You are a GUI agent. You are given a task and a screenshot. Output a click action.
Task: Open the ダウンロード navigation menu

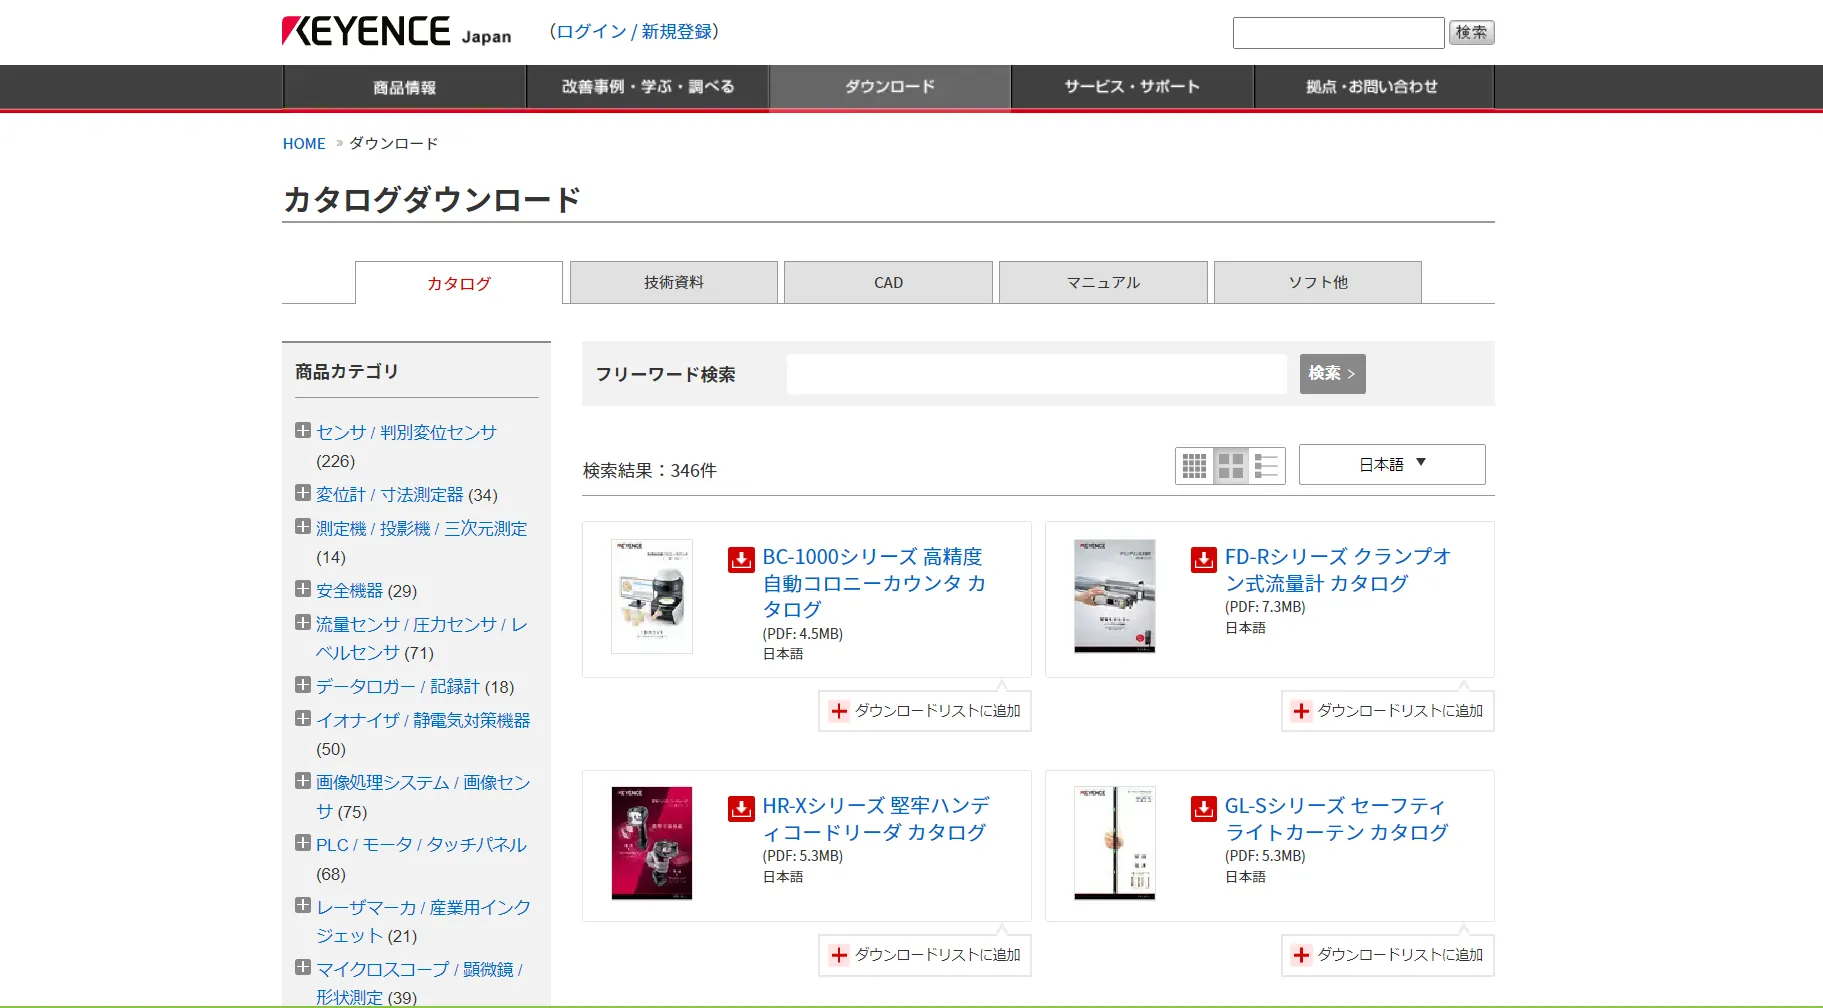[890, 87]
